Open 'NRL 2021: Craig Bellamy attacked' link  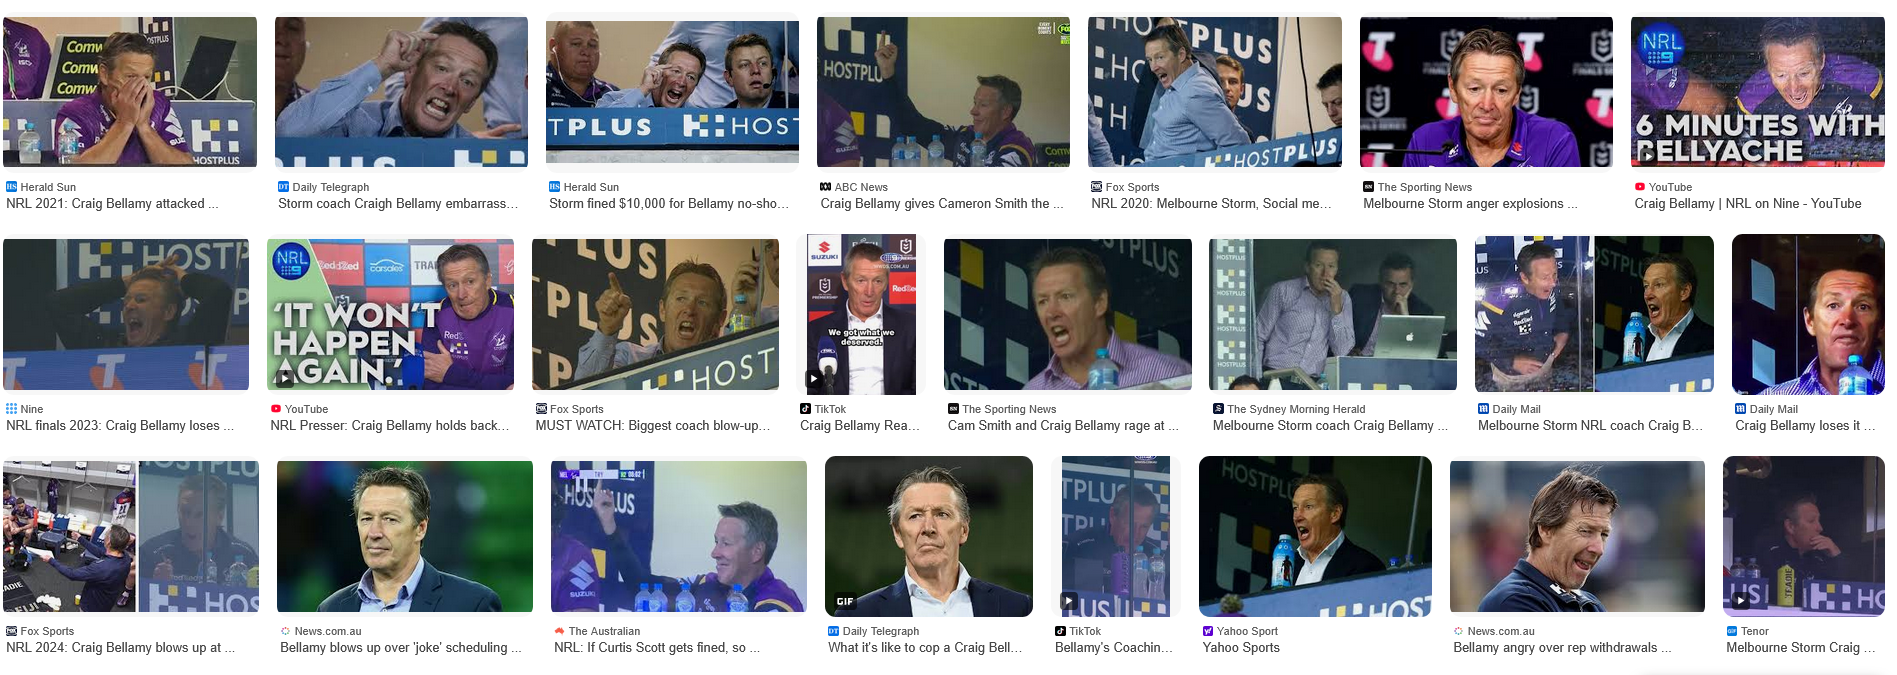(x=112, y=203)
